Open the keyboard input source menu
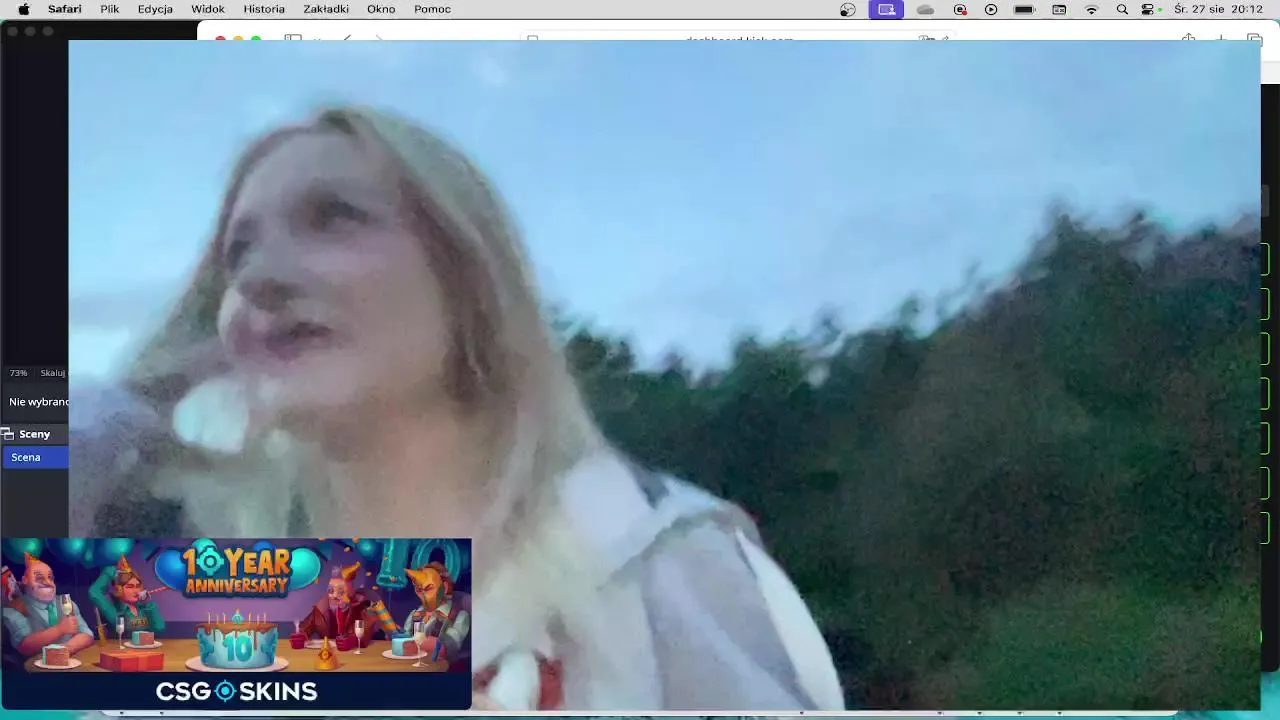This screenshot has width=1280, height=720. 1059,9
